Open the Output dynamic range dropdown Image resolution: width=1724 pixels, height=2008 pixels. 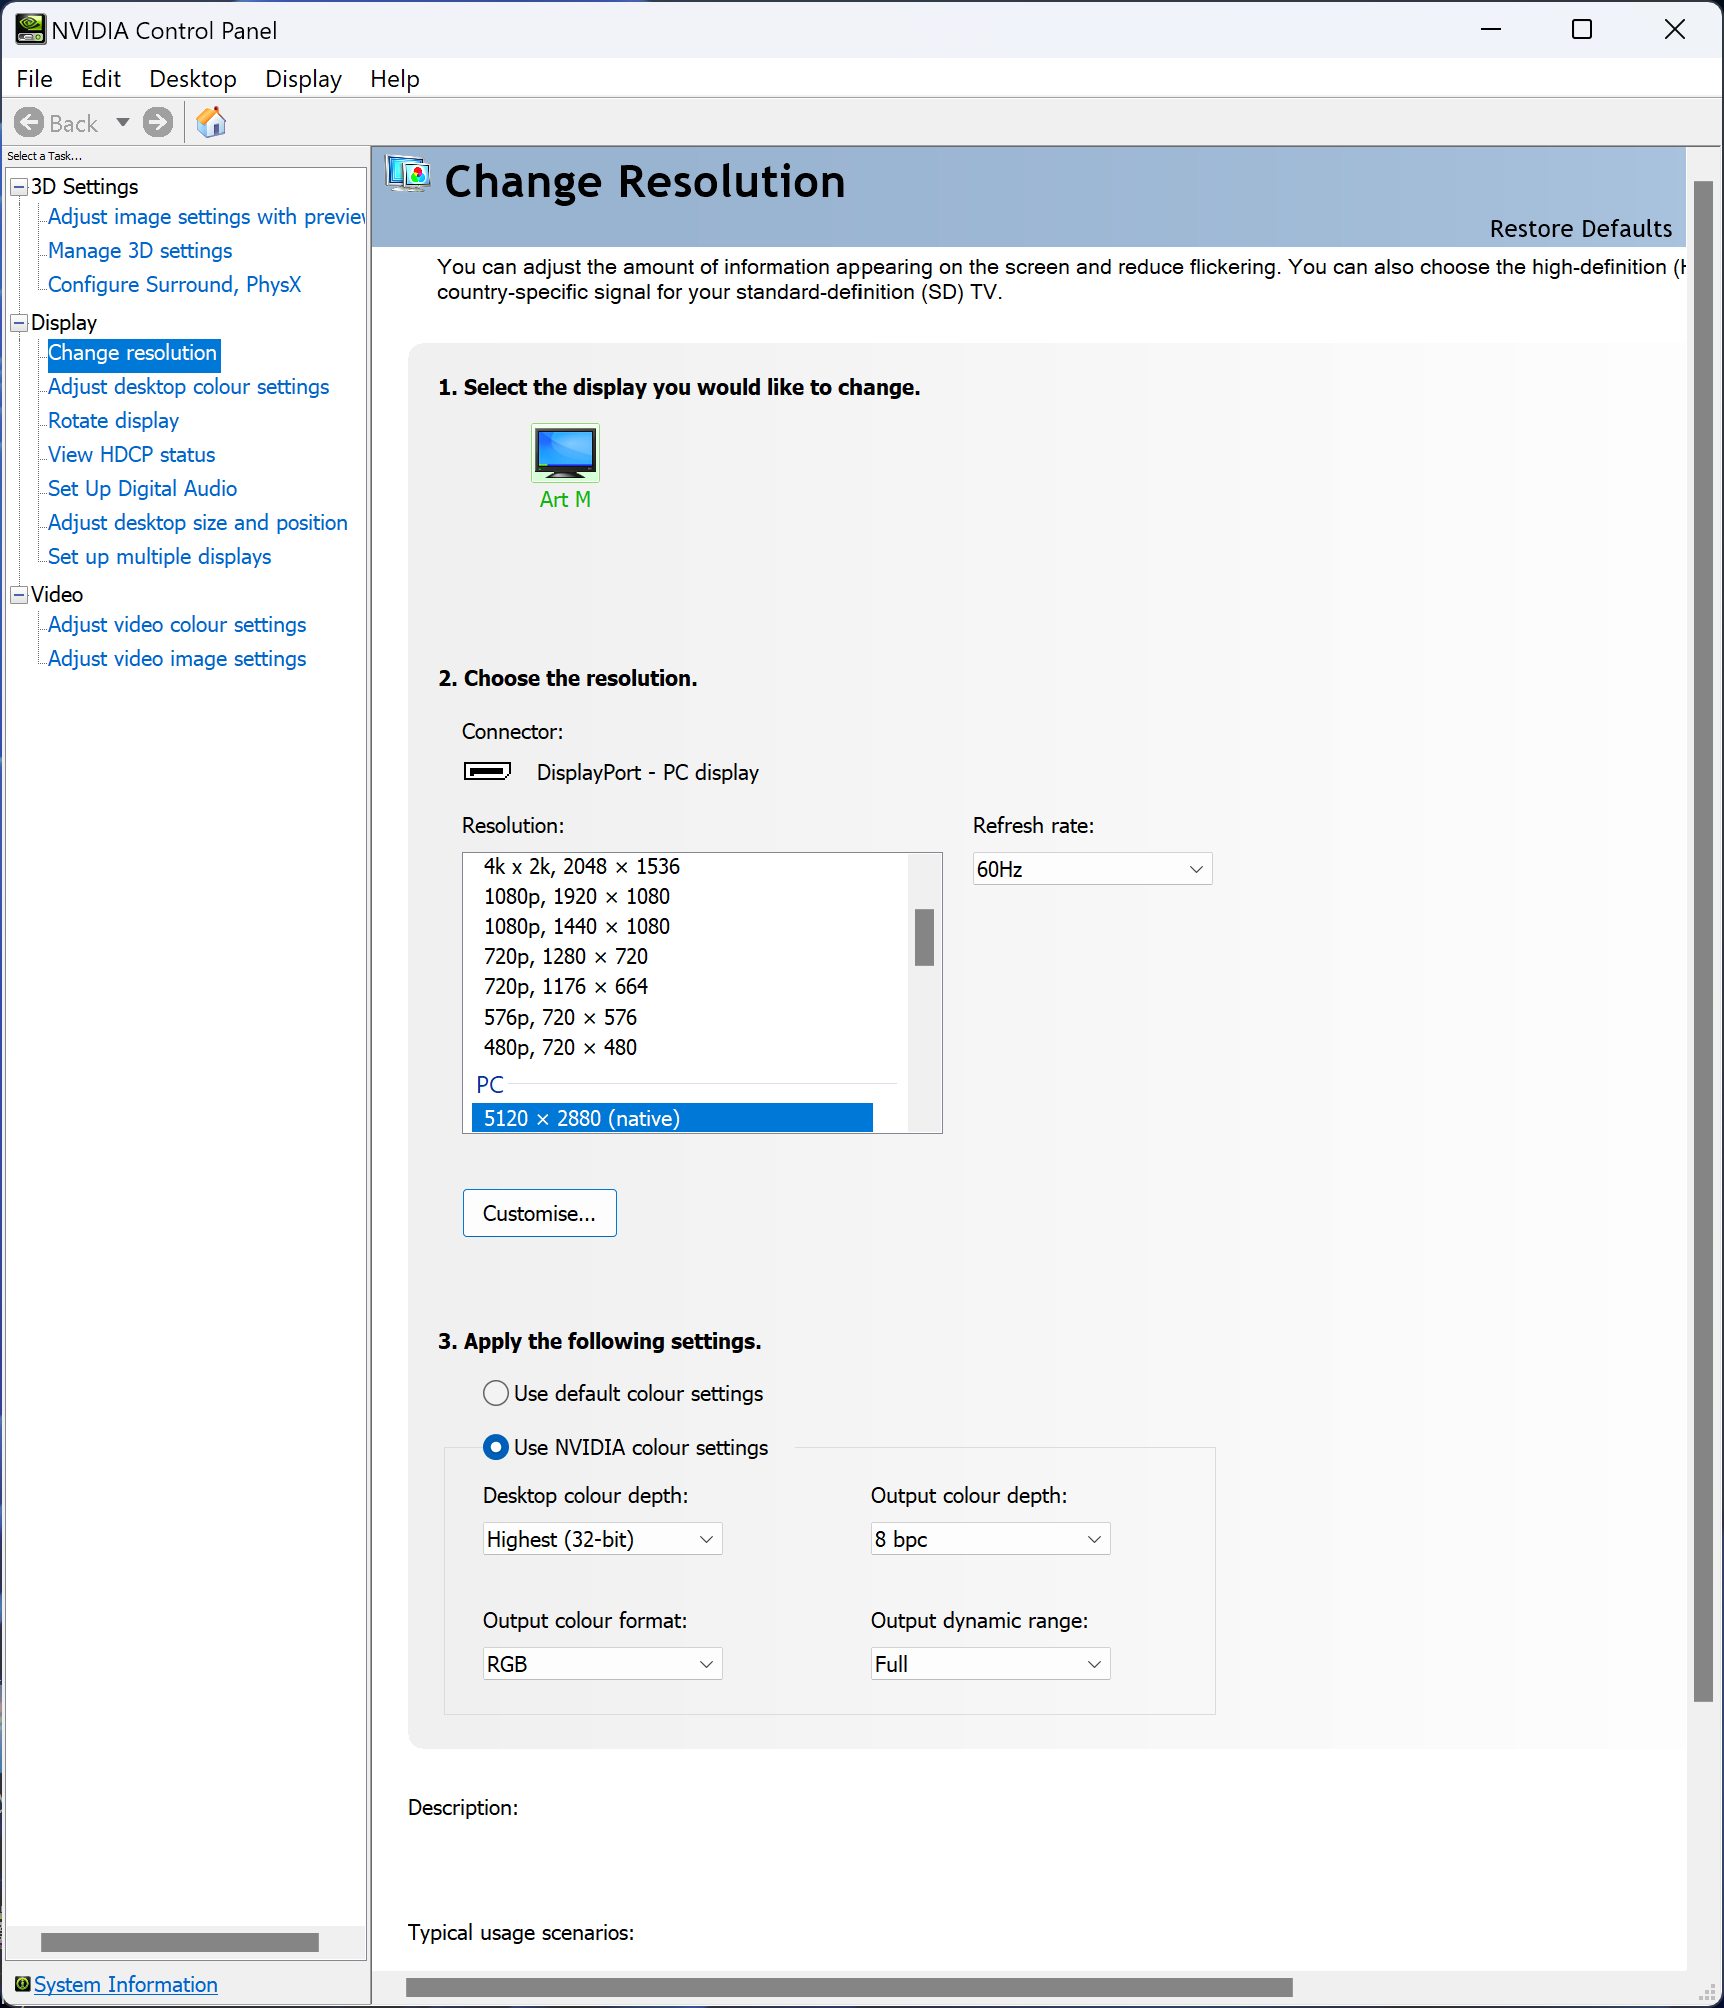(x=990, y=1664)
